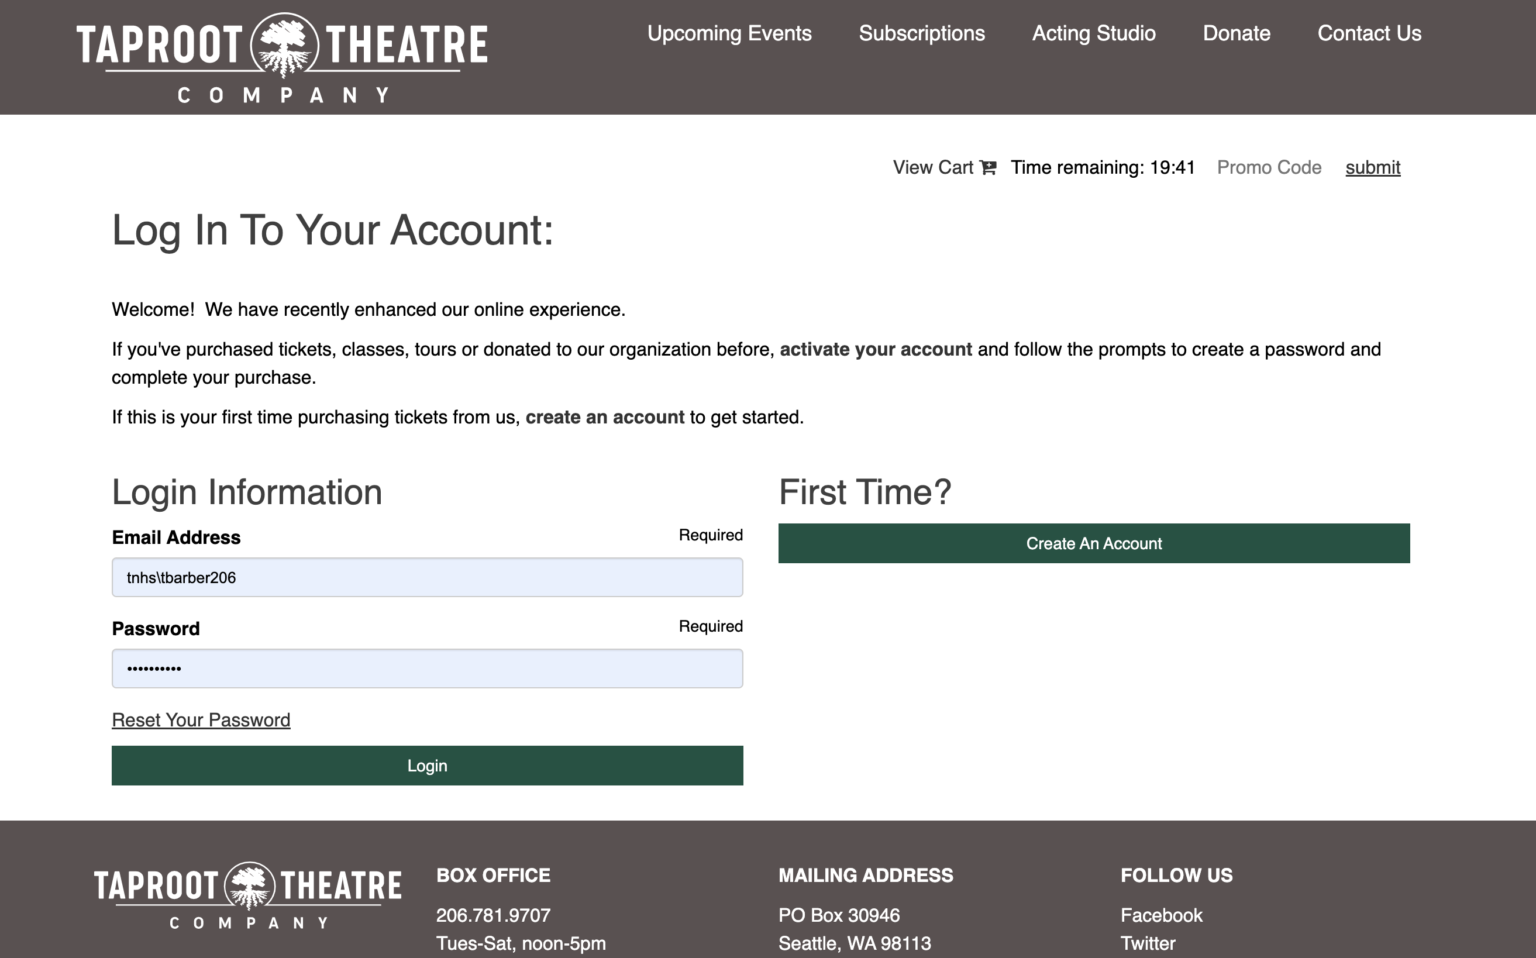Submit the promo code
This screenshot has width=1536, height=958.
click(1372, 168)
